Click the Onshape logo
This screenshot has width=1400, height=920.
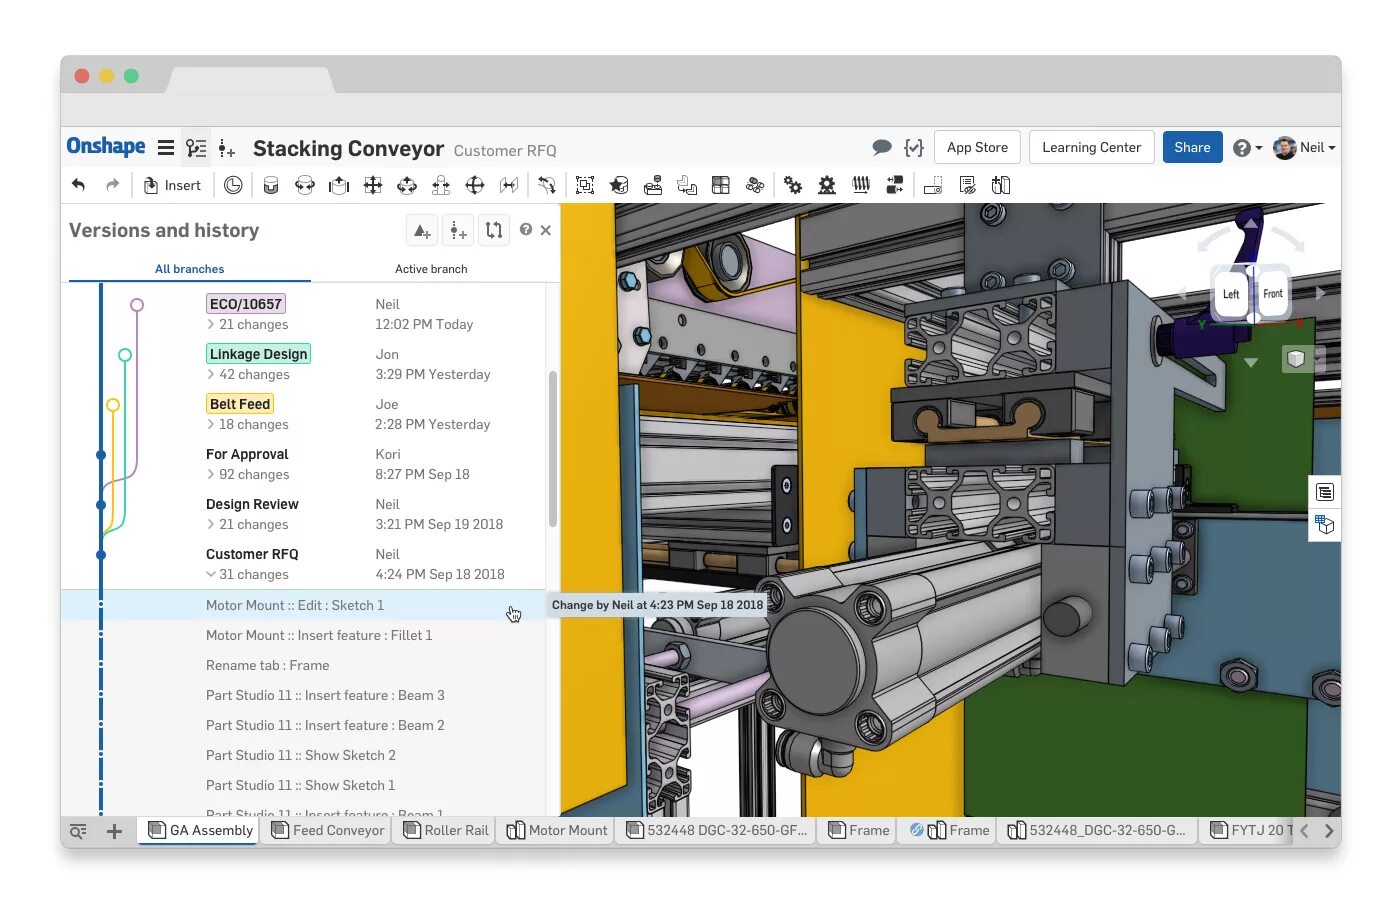pos(106,147)
